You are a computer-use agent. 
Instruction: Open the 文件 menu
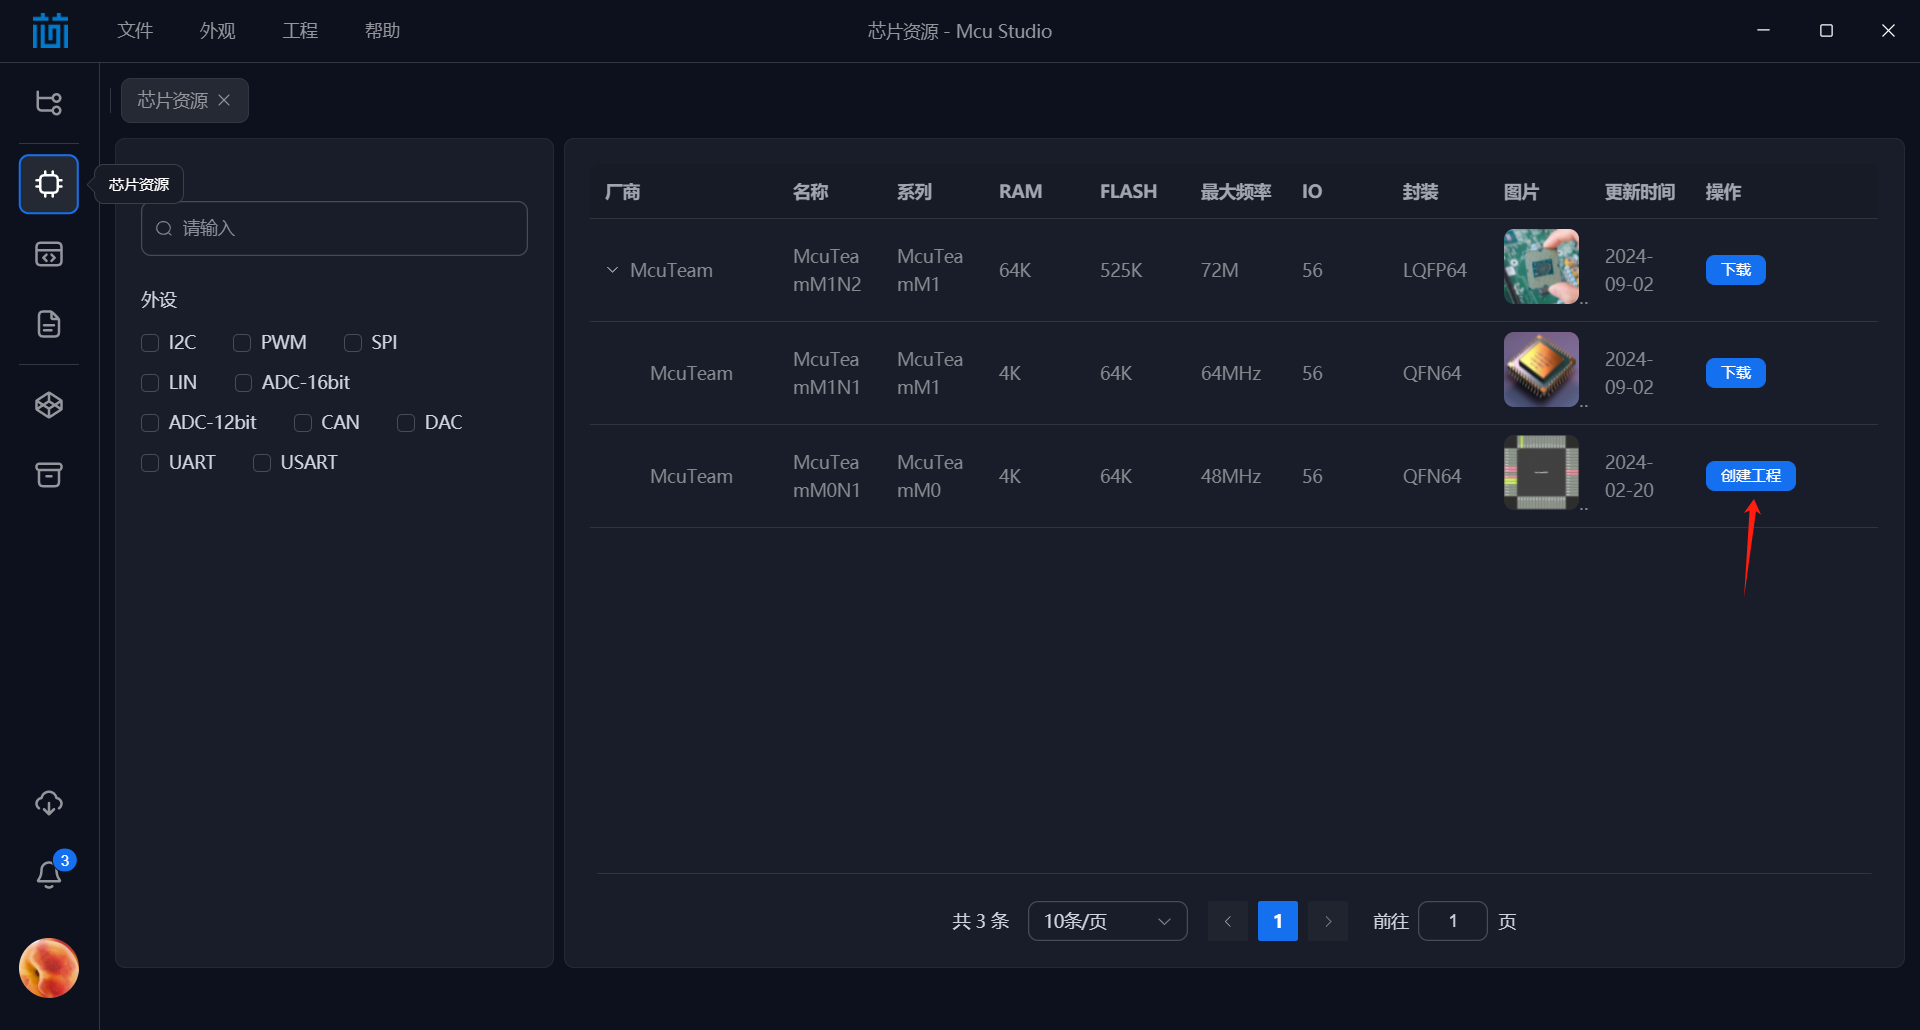click(135, 30)
